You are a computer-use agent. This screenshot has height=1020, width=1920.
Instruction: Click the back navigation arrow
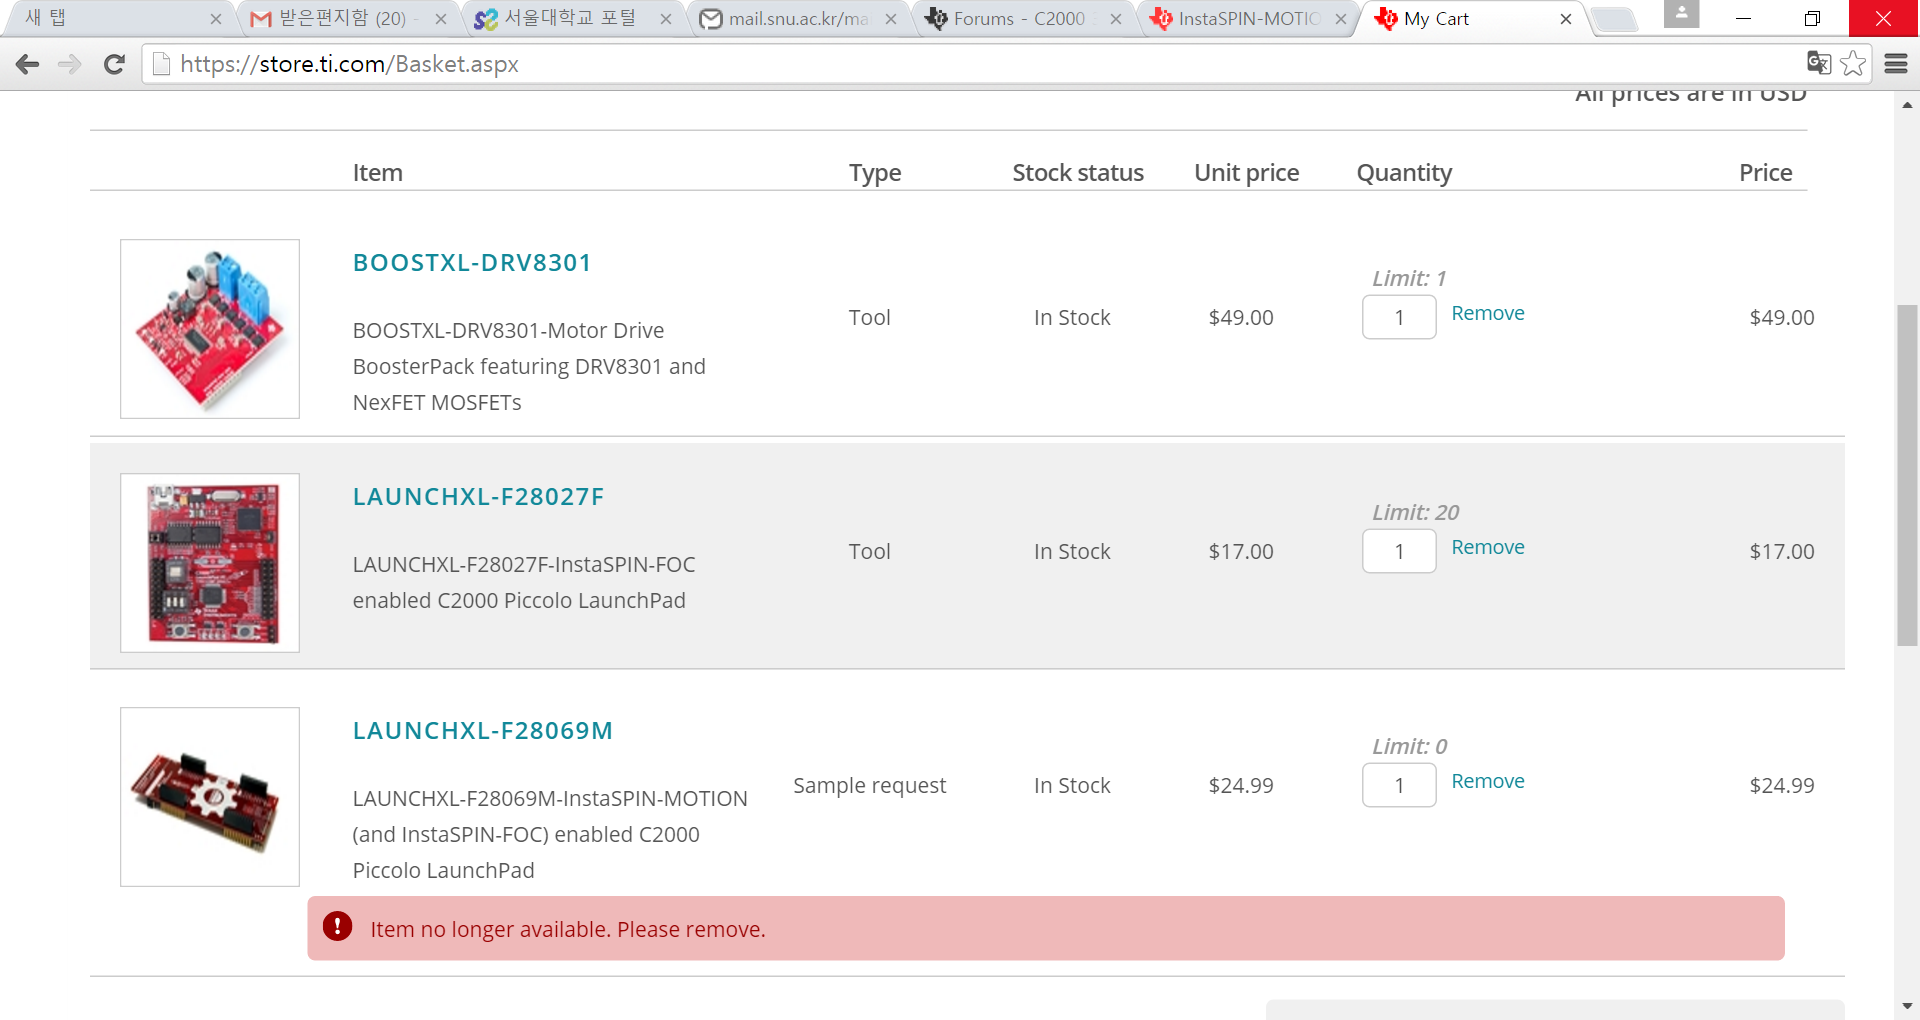click(27, 64)
